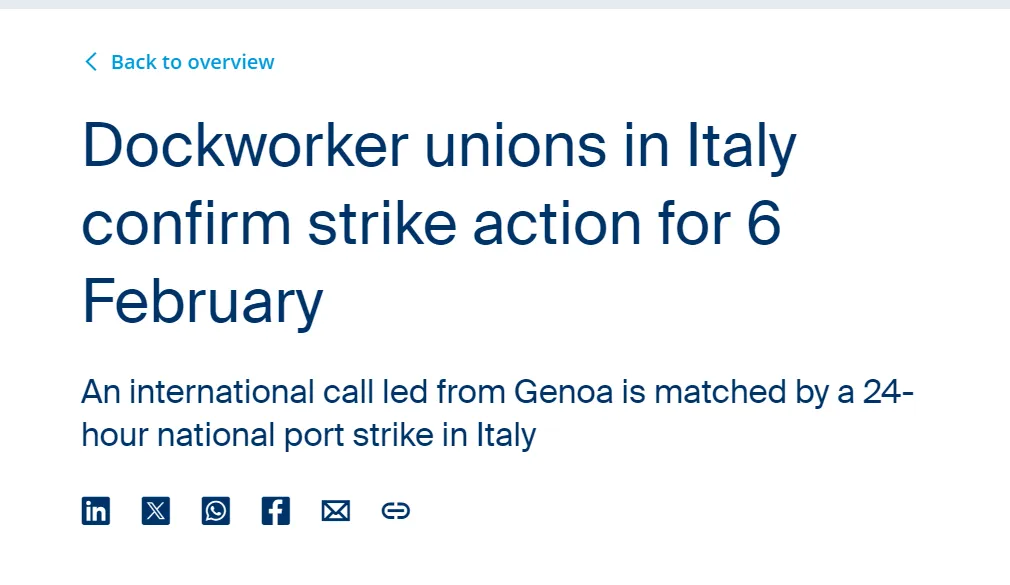The image size is (1010, 585).
Task: Share the article on Facebook
Action: [275, 511]
